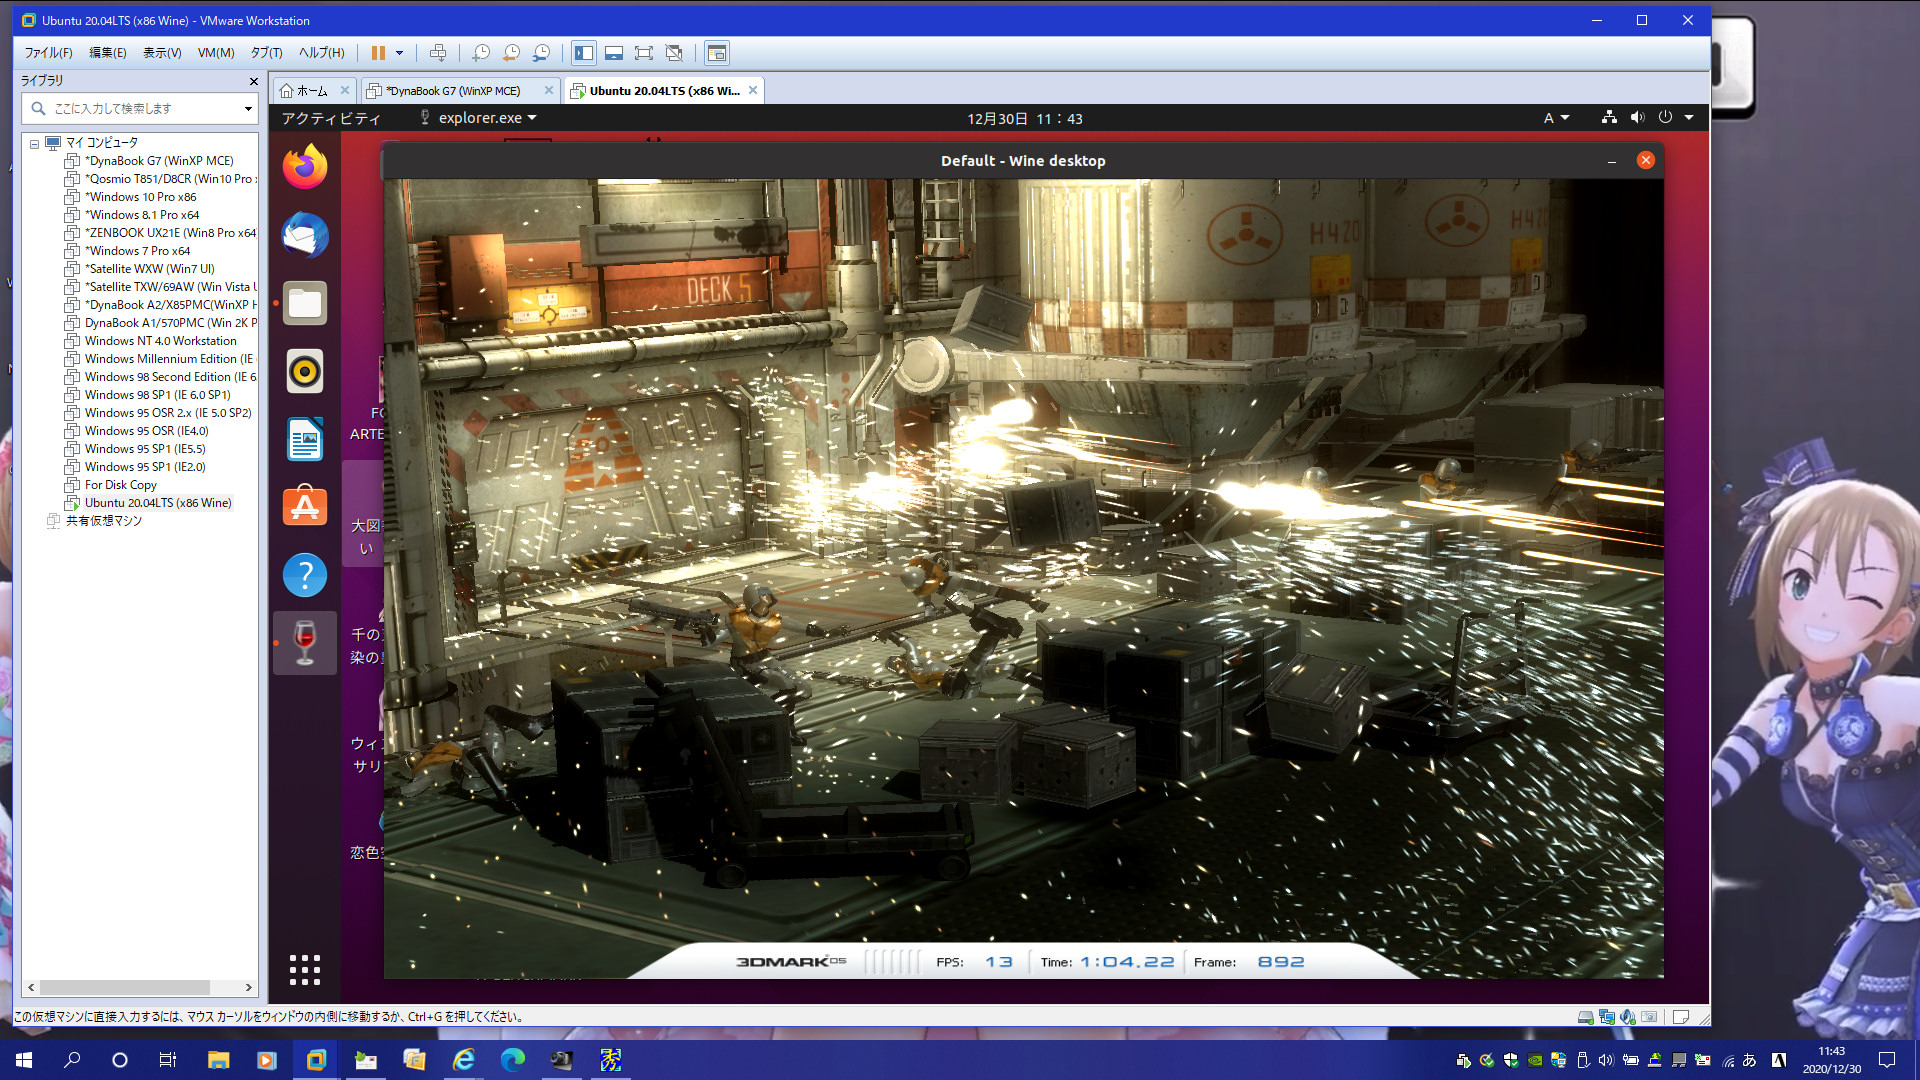The height and width of the screenshot is (1080, 1920).
Task: Open Rhythmbox from the Ubuntu dock
Action: [x=305, y=371]
